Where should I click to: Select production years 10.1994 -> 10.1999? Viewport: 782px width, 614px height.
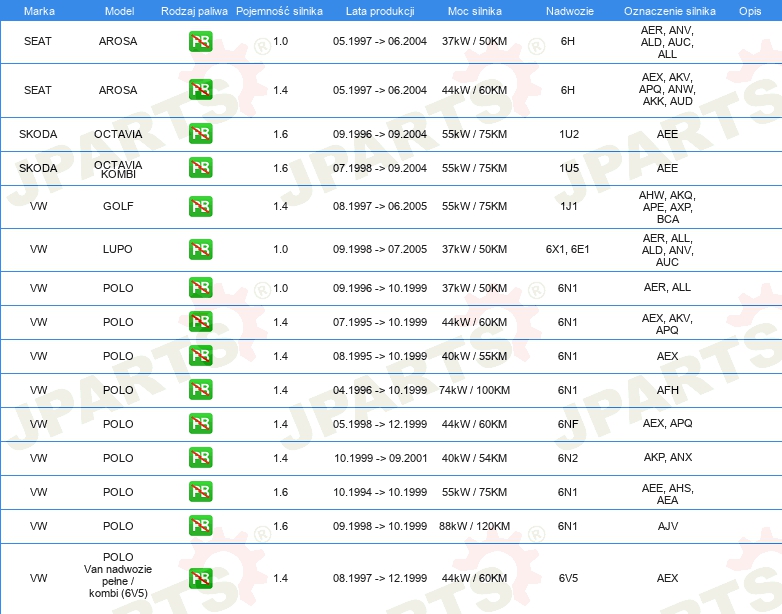pyautogui.click(x=380, y=492)
